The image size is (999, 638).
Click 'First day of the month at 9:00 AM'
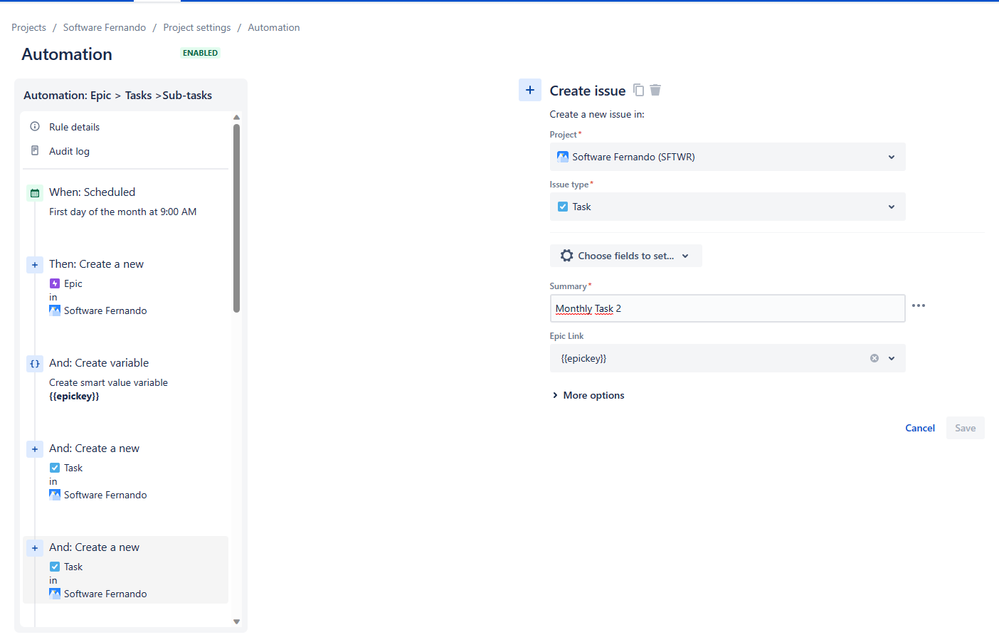[x=123, y=212]
